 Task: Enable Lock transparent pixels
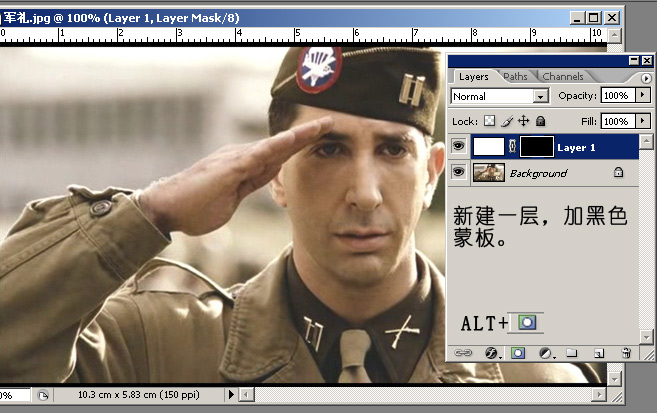(x=489, y=121)
